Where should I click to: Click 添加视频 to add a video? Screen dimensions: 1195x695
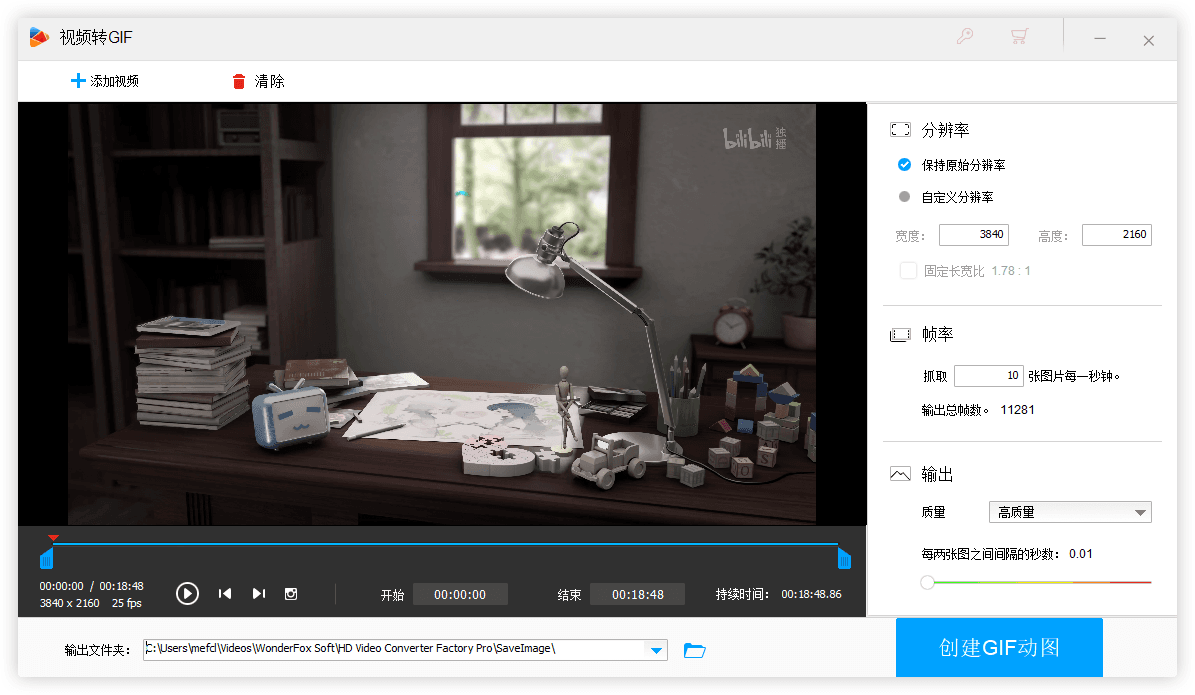point(105,82)
